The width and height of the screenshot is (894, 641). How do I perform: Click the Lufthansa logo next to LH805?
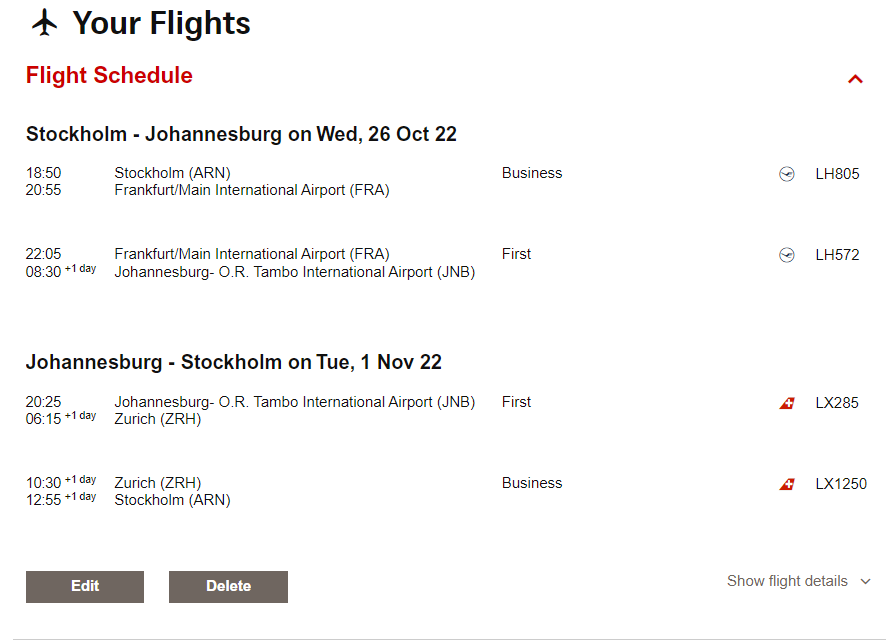click(x=786, y=174)
